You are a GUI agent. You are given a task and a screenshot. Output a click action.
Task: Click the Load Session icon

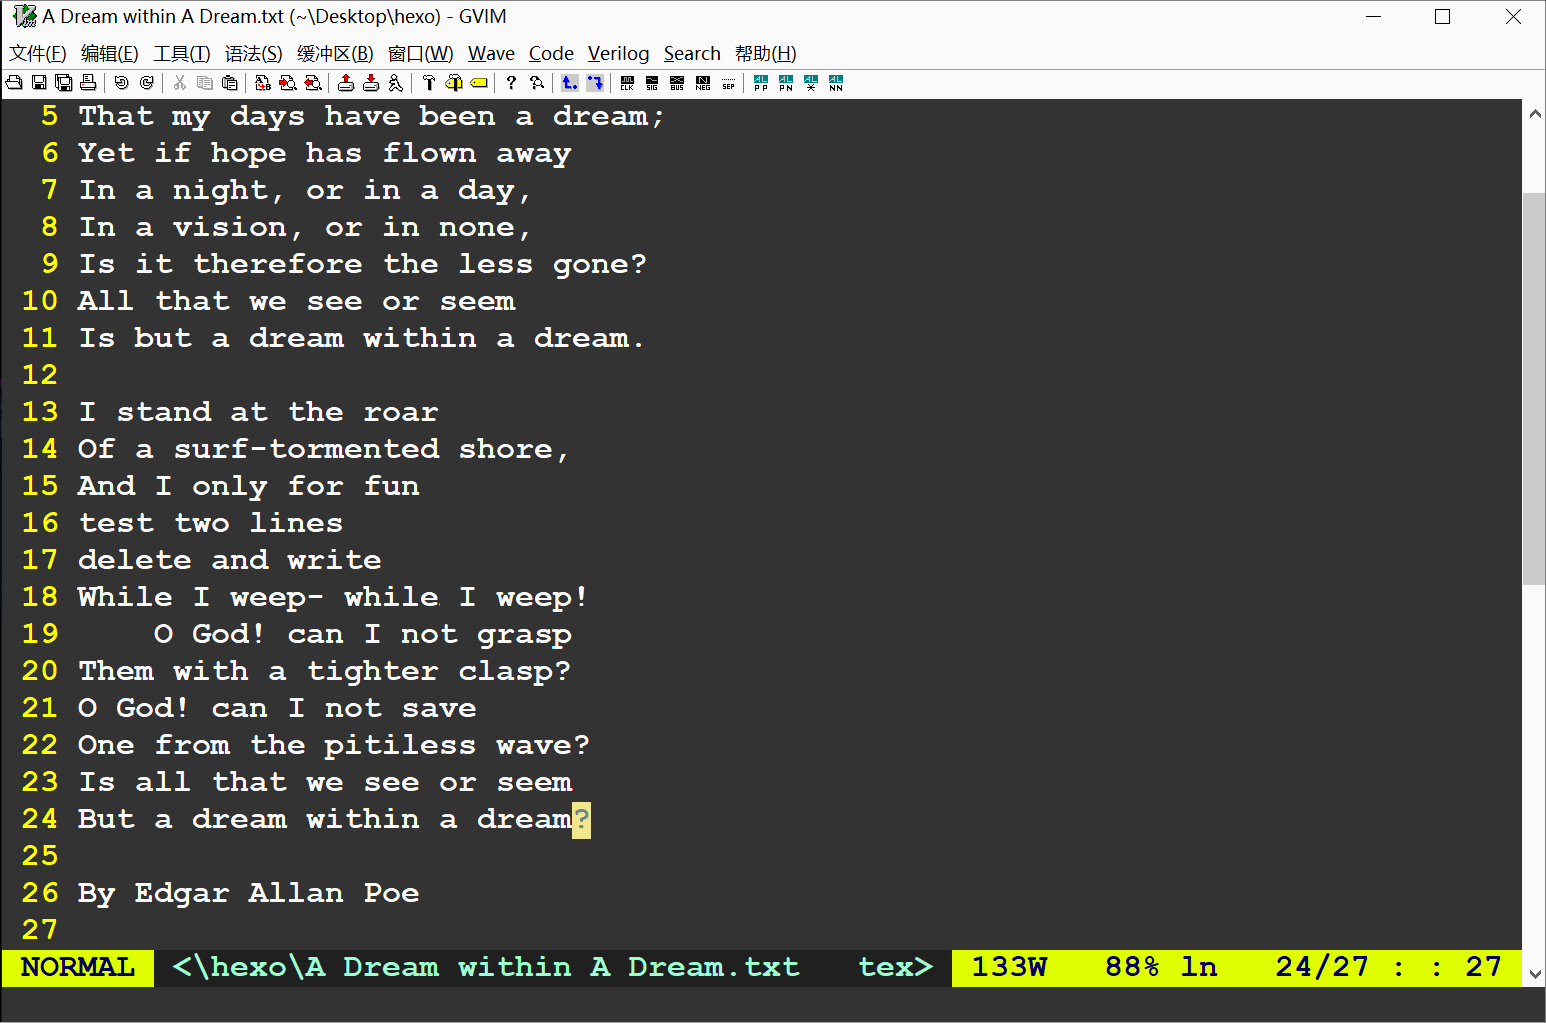(x=346, y=83)
